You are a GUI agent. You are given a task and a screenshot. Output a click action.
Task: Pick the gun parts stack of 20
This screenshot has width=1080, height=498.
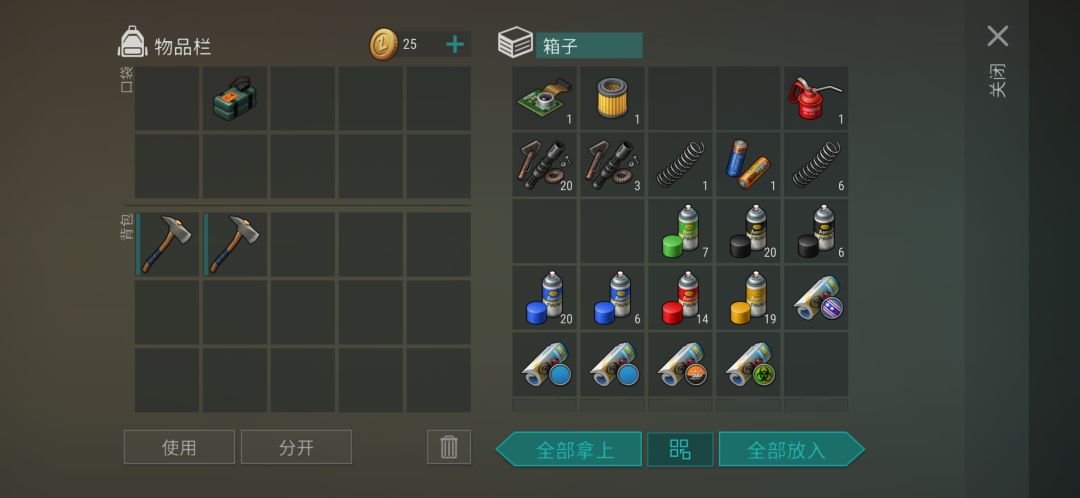click(x=545, y=165)
